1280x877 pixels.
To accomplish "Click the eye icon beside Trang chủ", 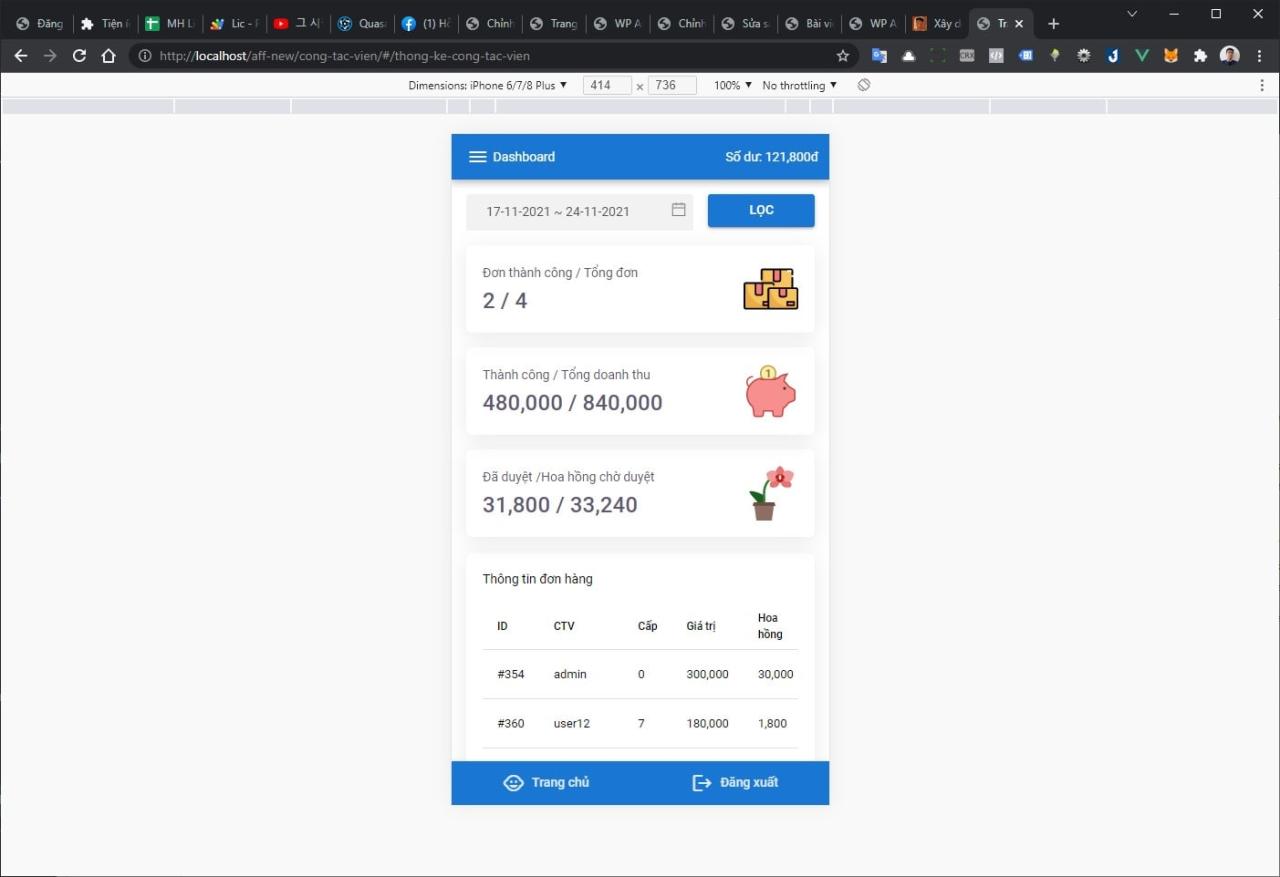I will coord(514,782).
